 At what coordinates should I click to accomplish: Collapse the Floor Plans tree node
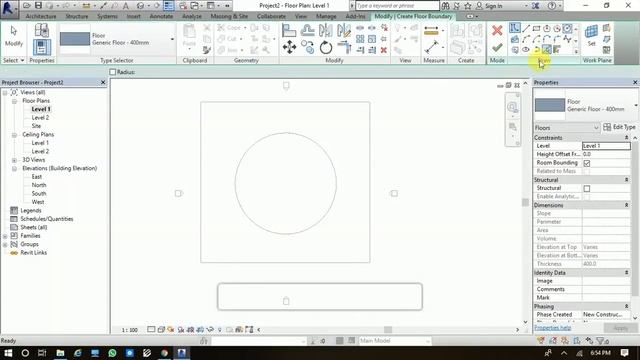14,101
